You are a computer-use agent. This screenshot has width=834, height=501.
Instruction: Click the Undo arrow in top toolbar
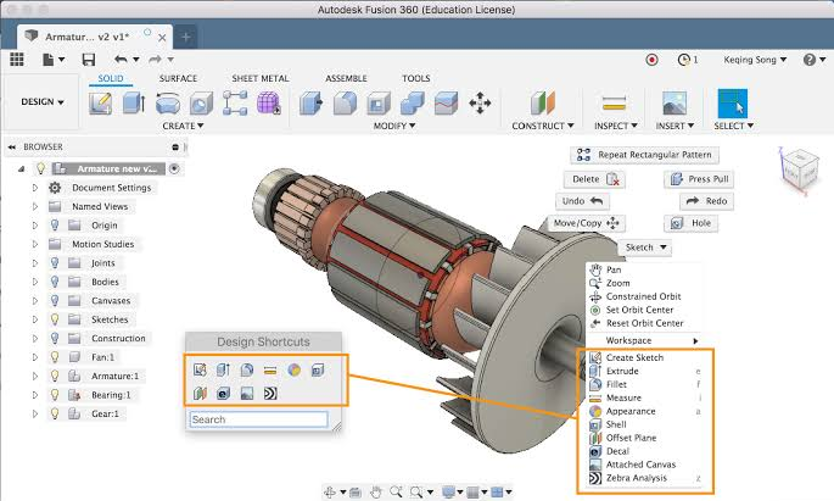tap(121, 59)
